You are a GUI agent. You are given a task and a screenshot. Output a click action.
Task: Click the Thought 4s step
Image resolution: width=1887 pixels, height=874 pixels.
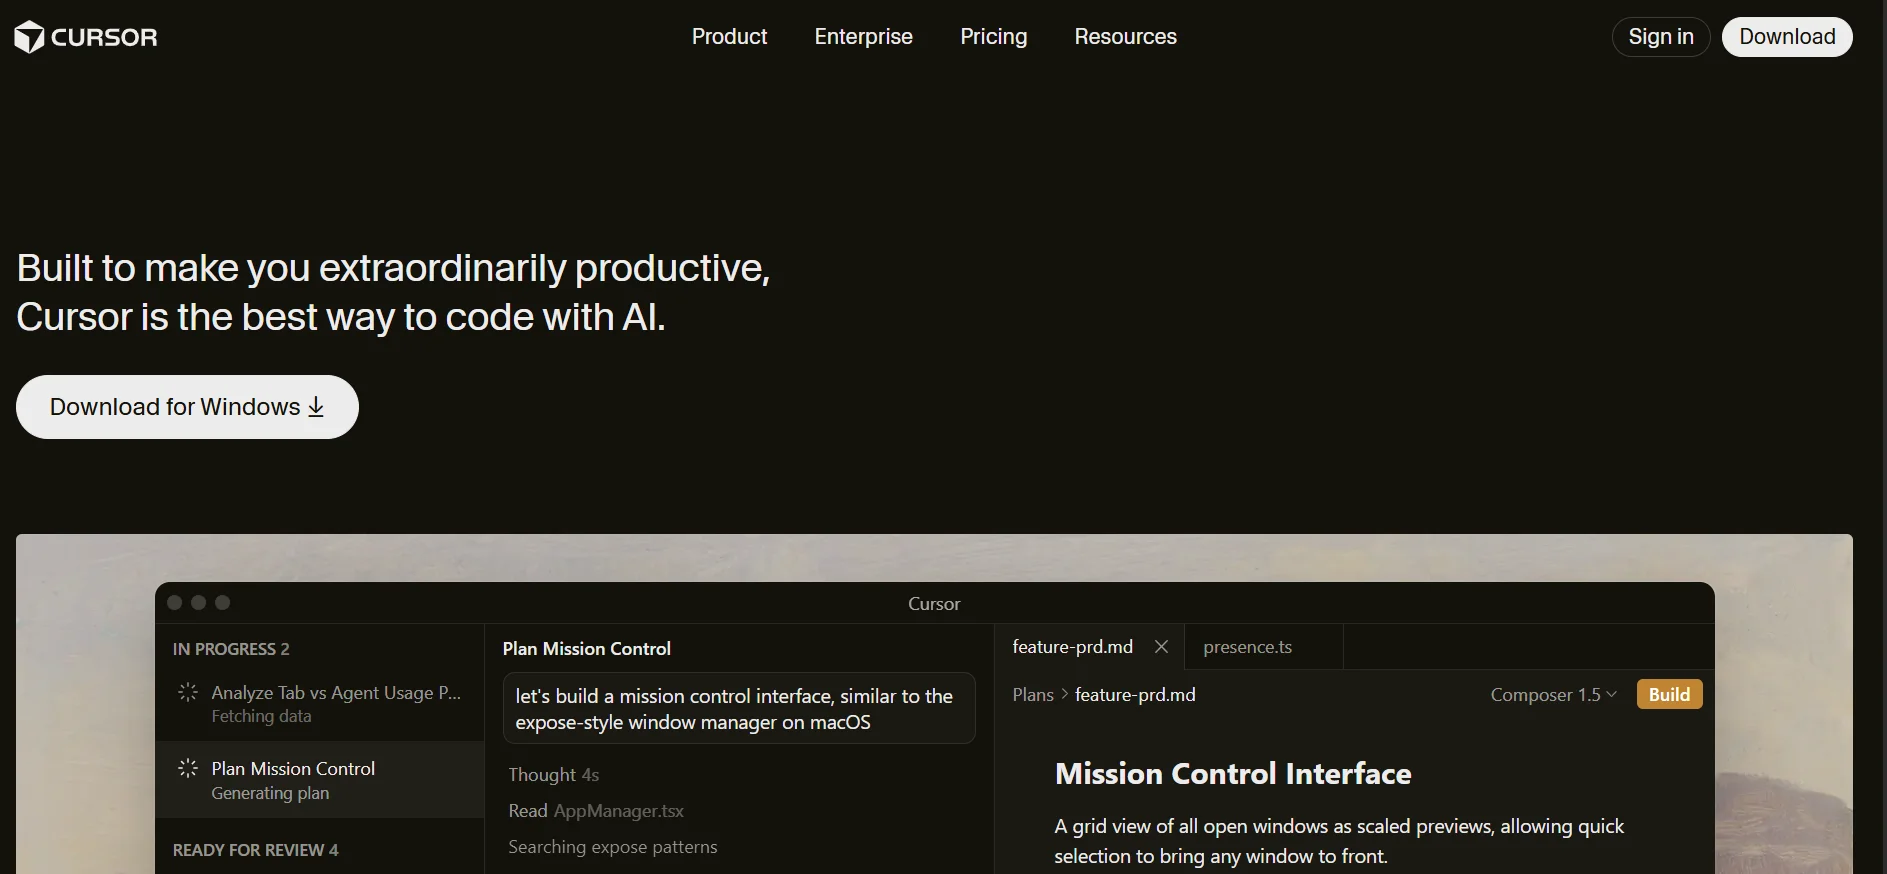pos(553,775)
